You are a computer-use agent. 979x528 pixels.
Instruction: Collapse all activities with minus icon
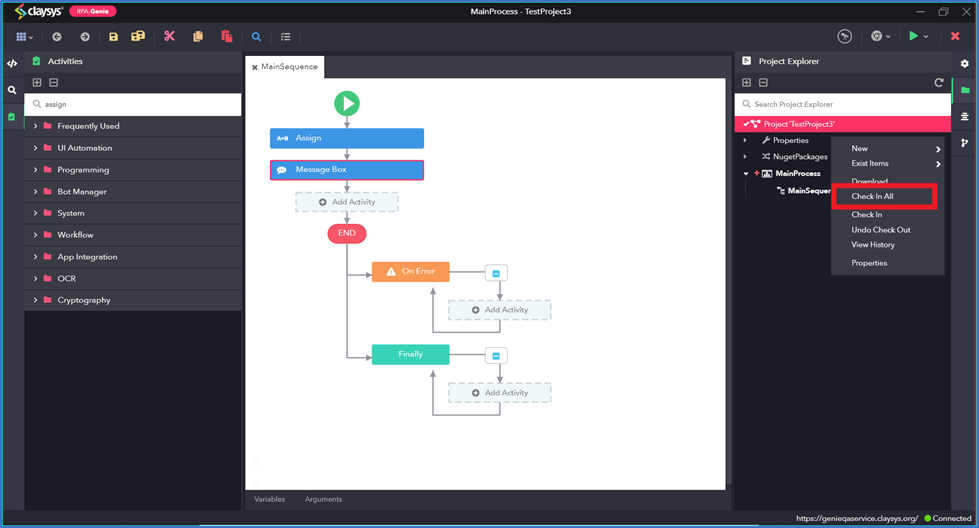tap(54, 82)
